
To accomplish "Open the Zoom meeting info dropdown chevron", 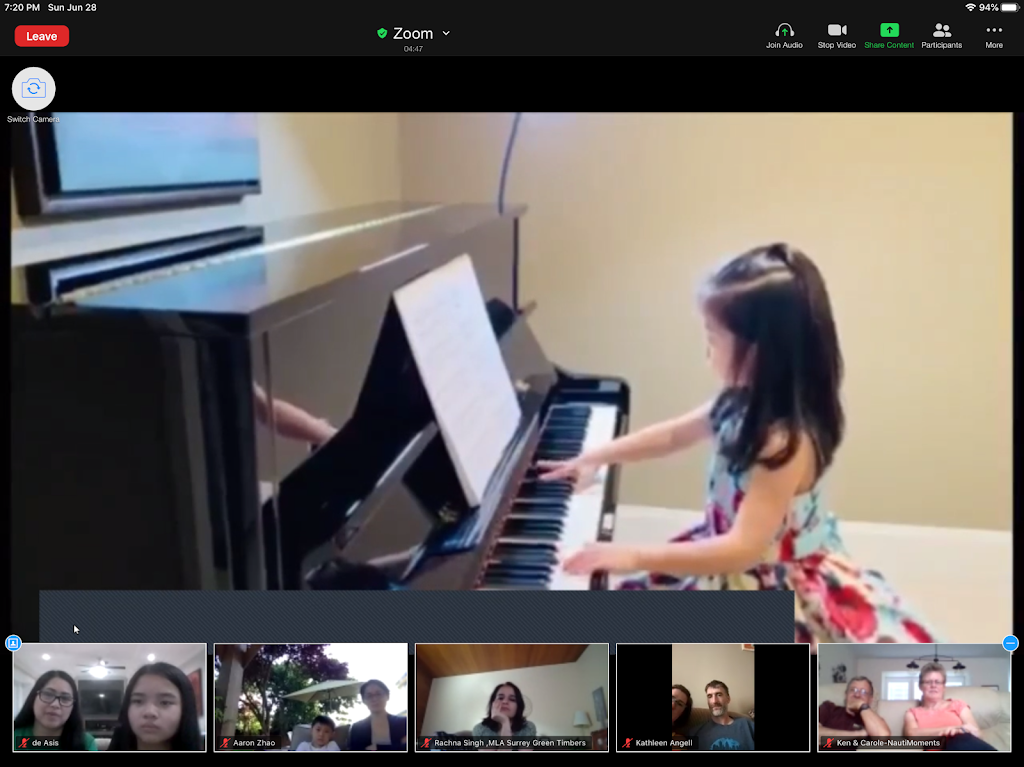I will 446,33.
